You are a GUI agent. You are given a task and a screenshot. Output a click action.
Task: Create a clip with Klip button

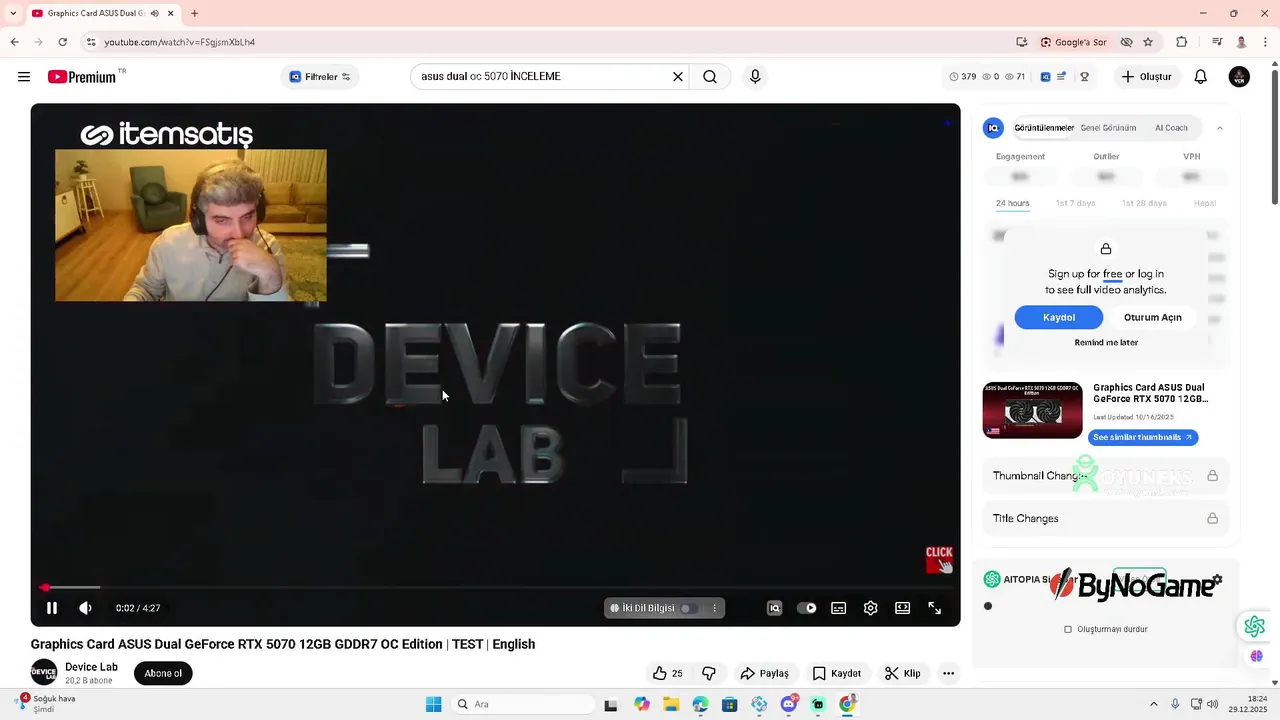coord(903,673)
